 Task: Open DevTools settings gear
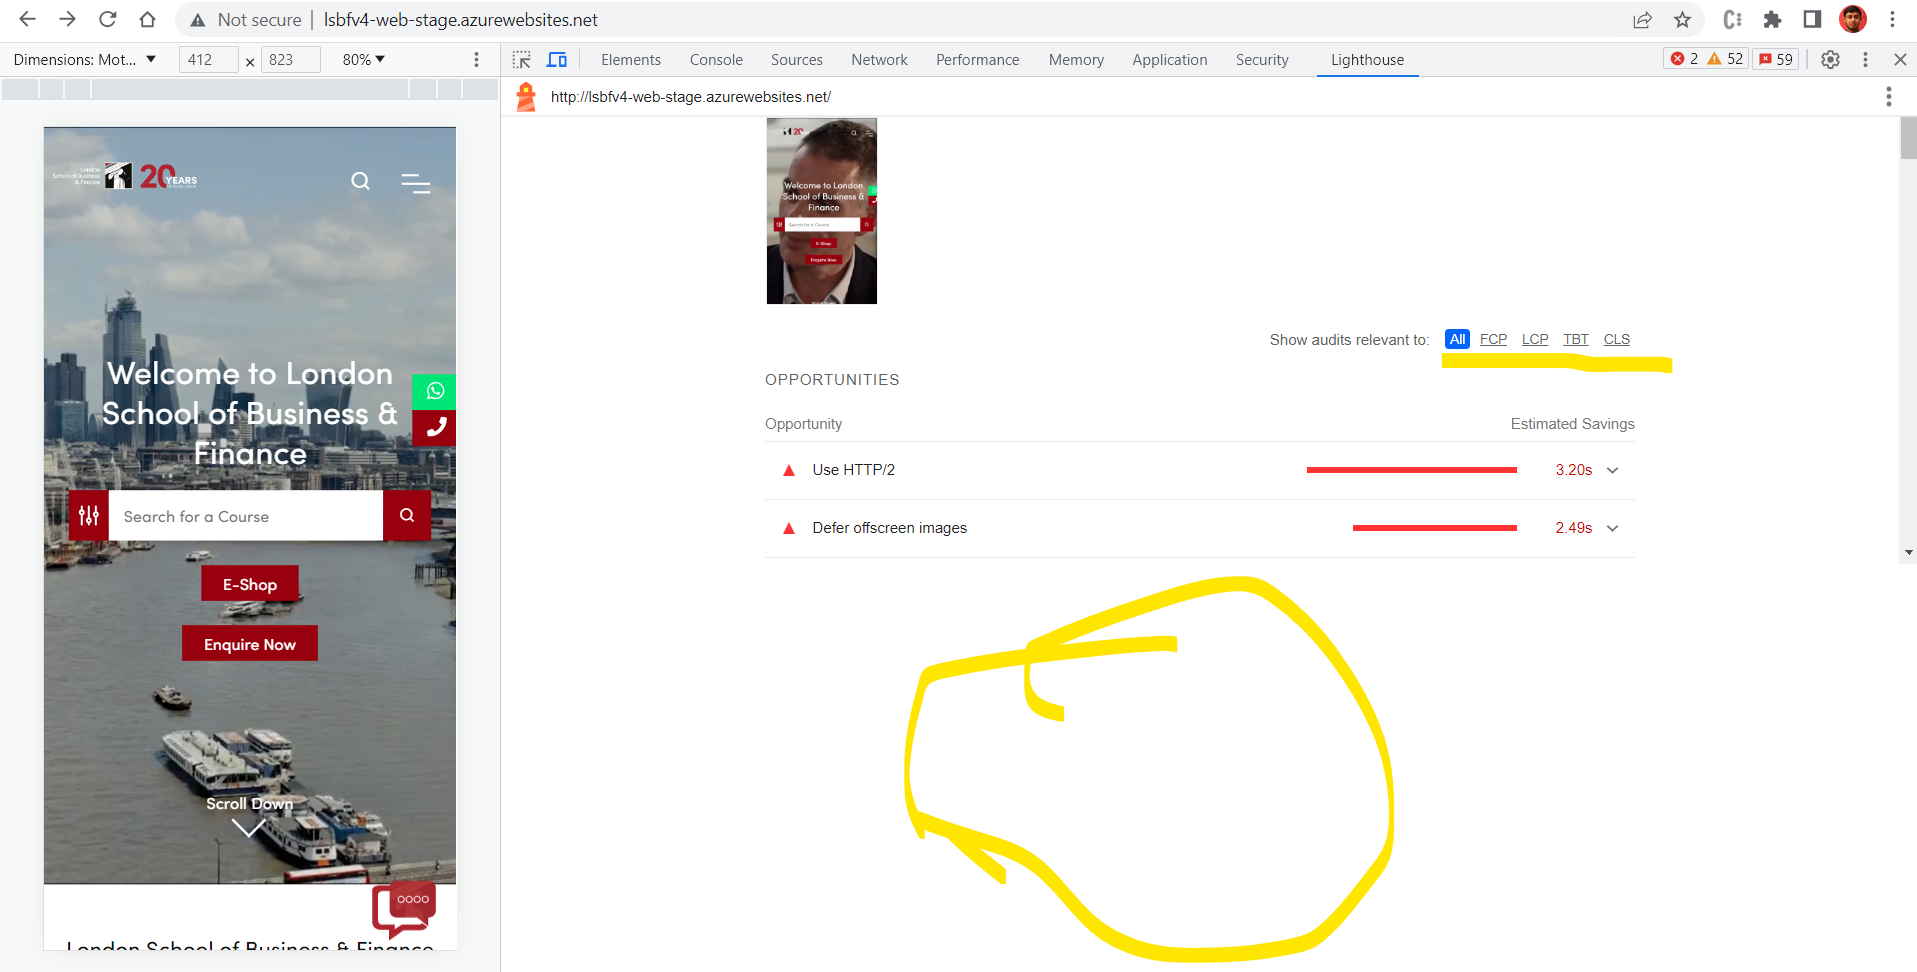pyautogui.click(x=1830, y=59)
